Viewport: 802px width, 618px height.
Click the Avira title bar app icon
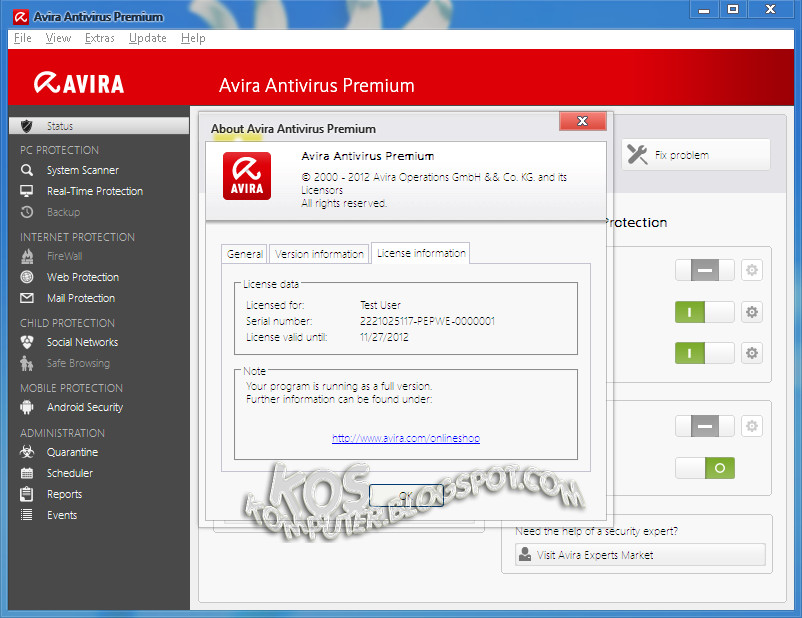point(21,17)
